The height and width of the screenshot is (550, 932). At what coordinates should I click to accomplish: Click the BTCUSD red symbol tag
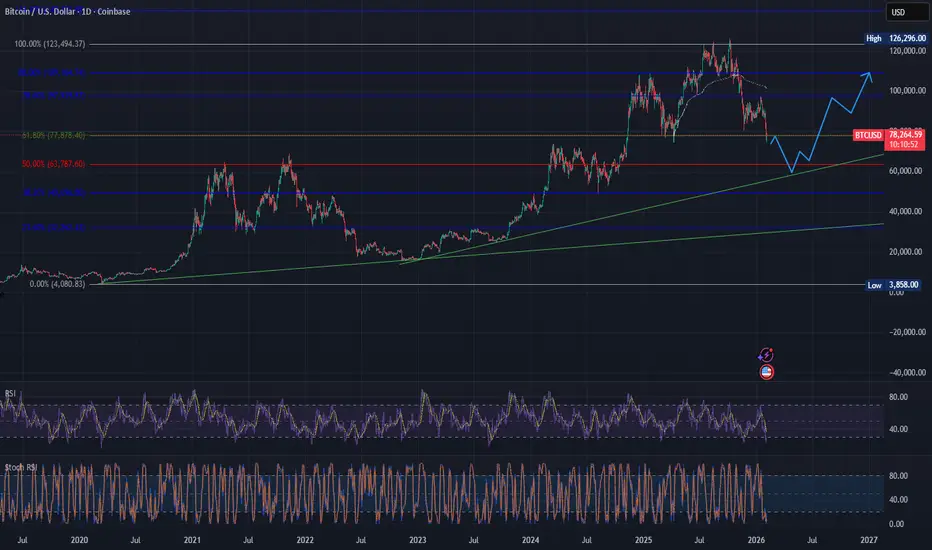coord(868,135)
